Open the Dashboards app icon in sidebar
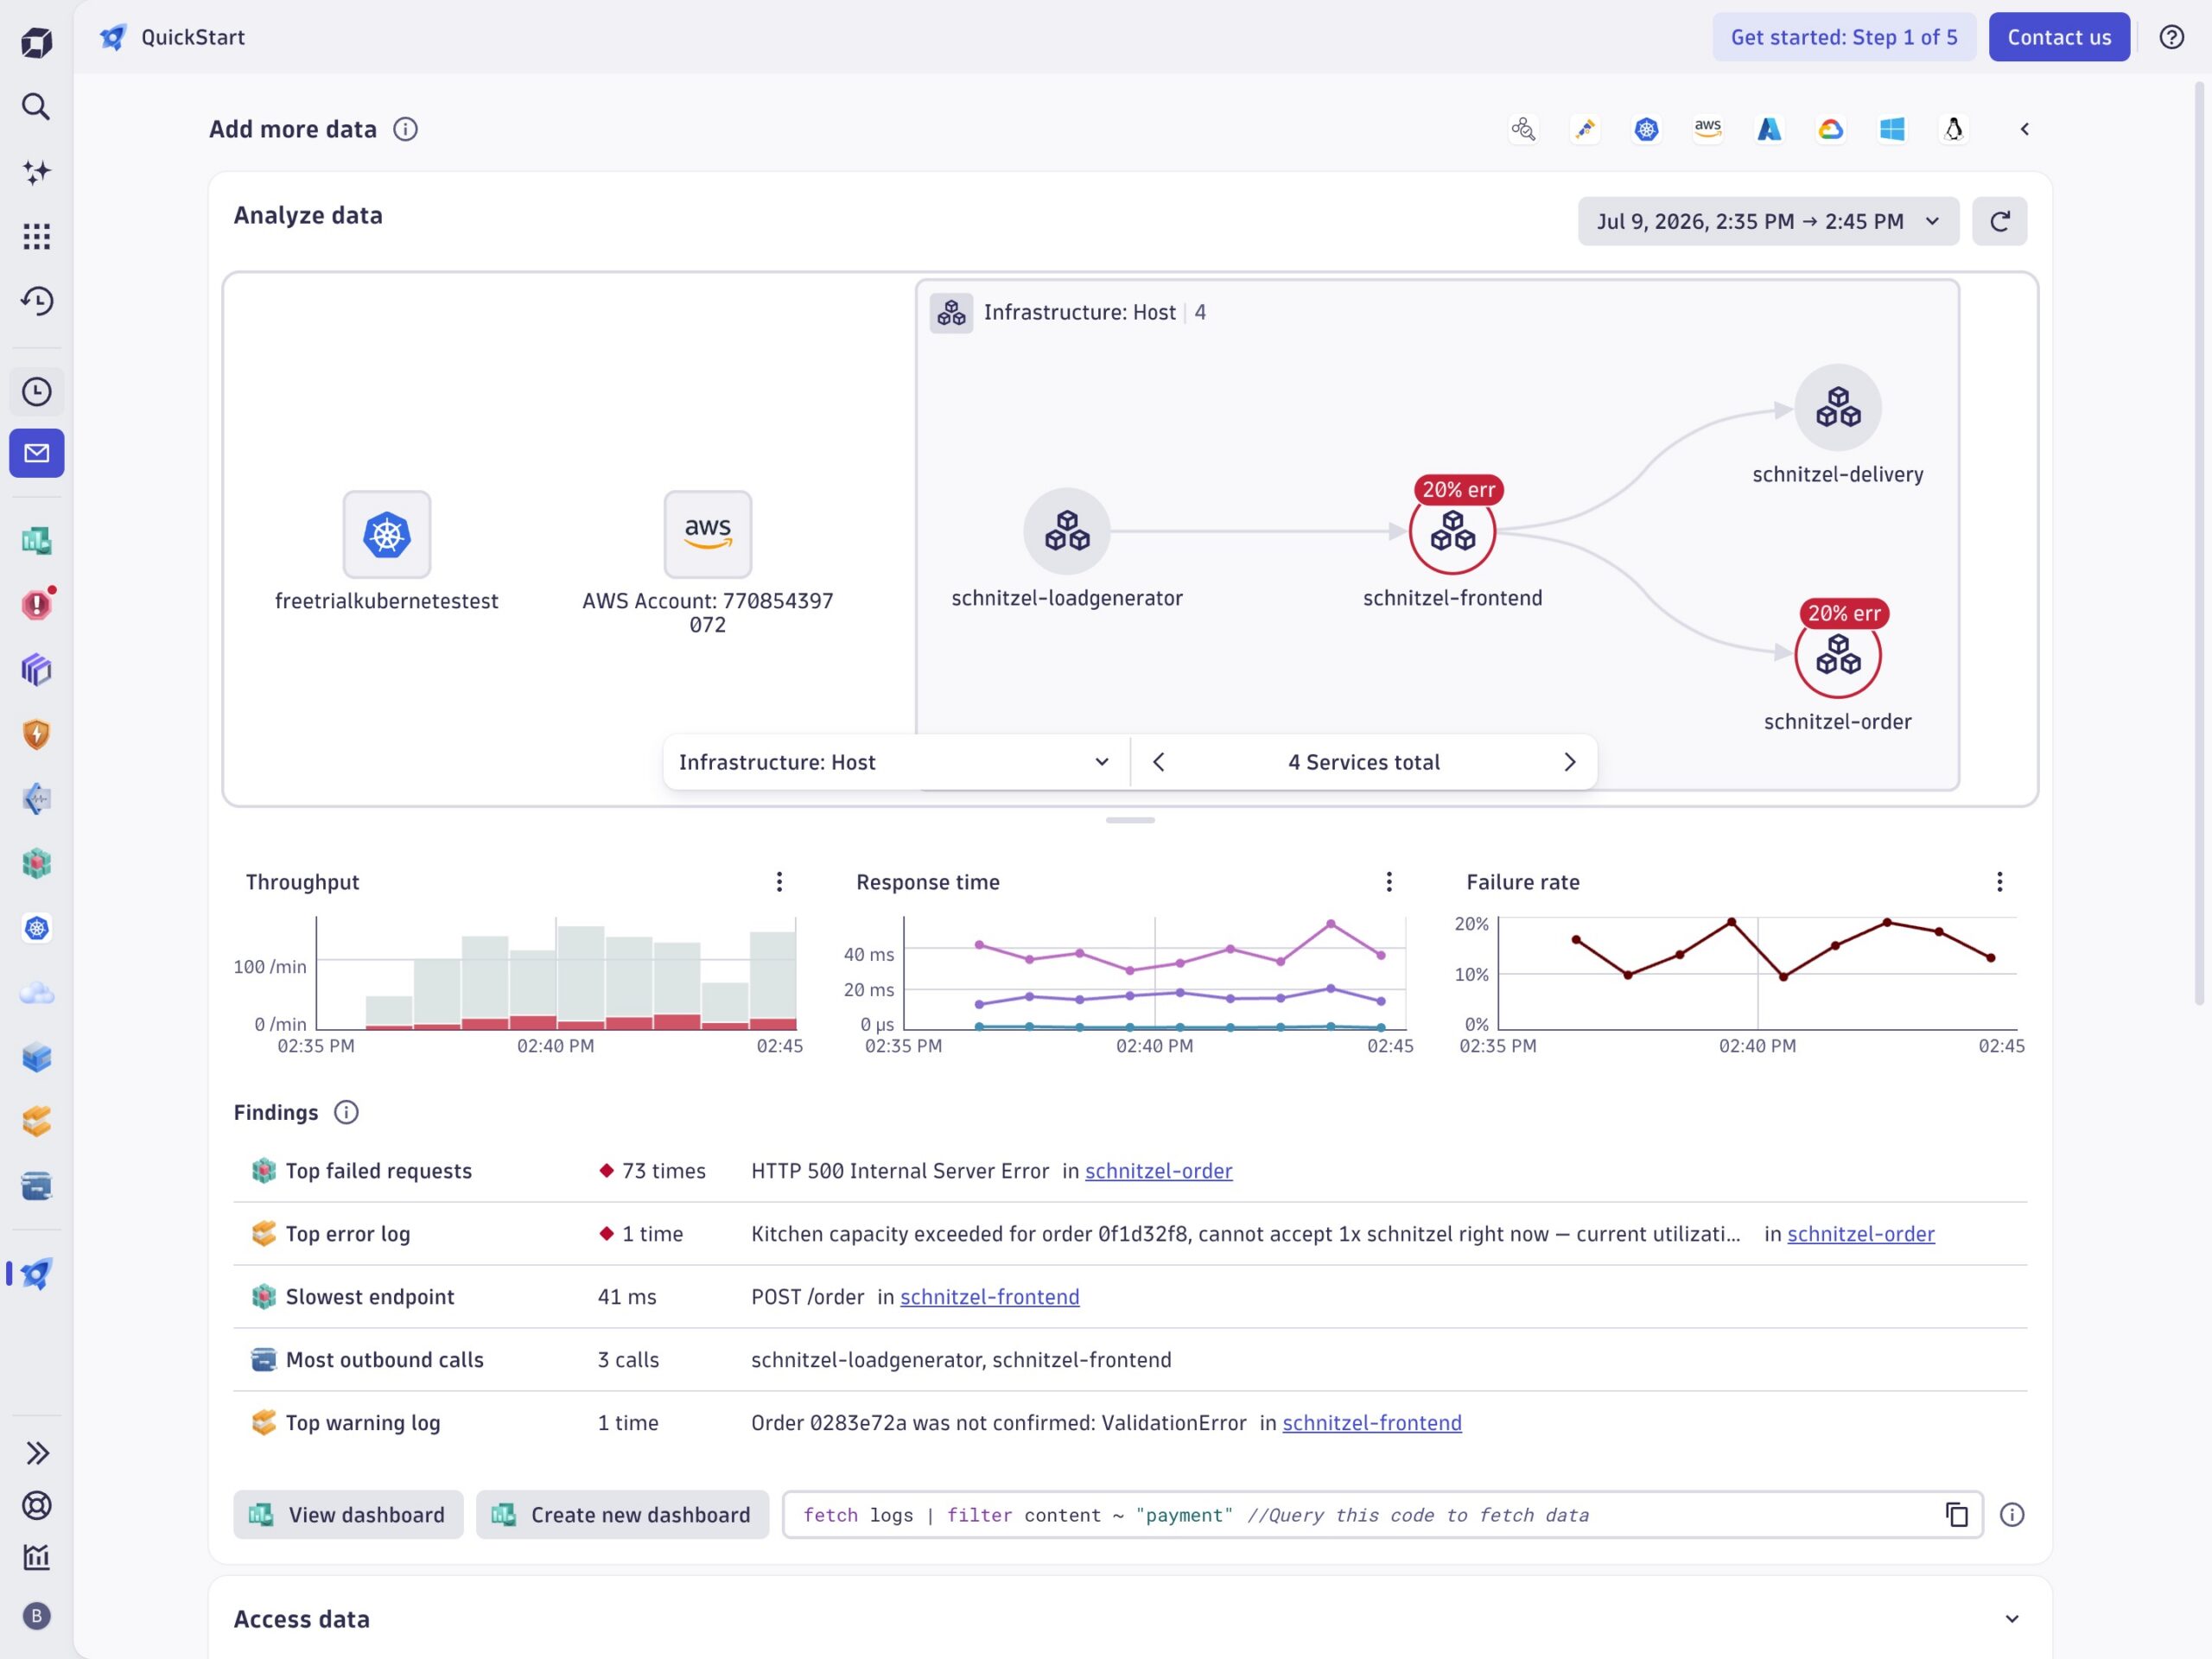 point(36,541)
